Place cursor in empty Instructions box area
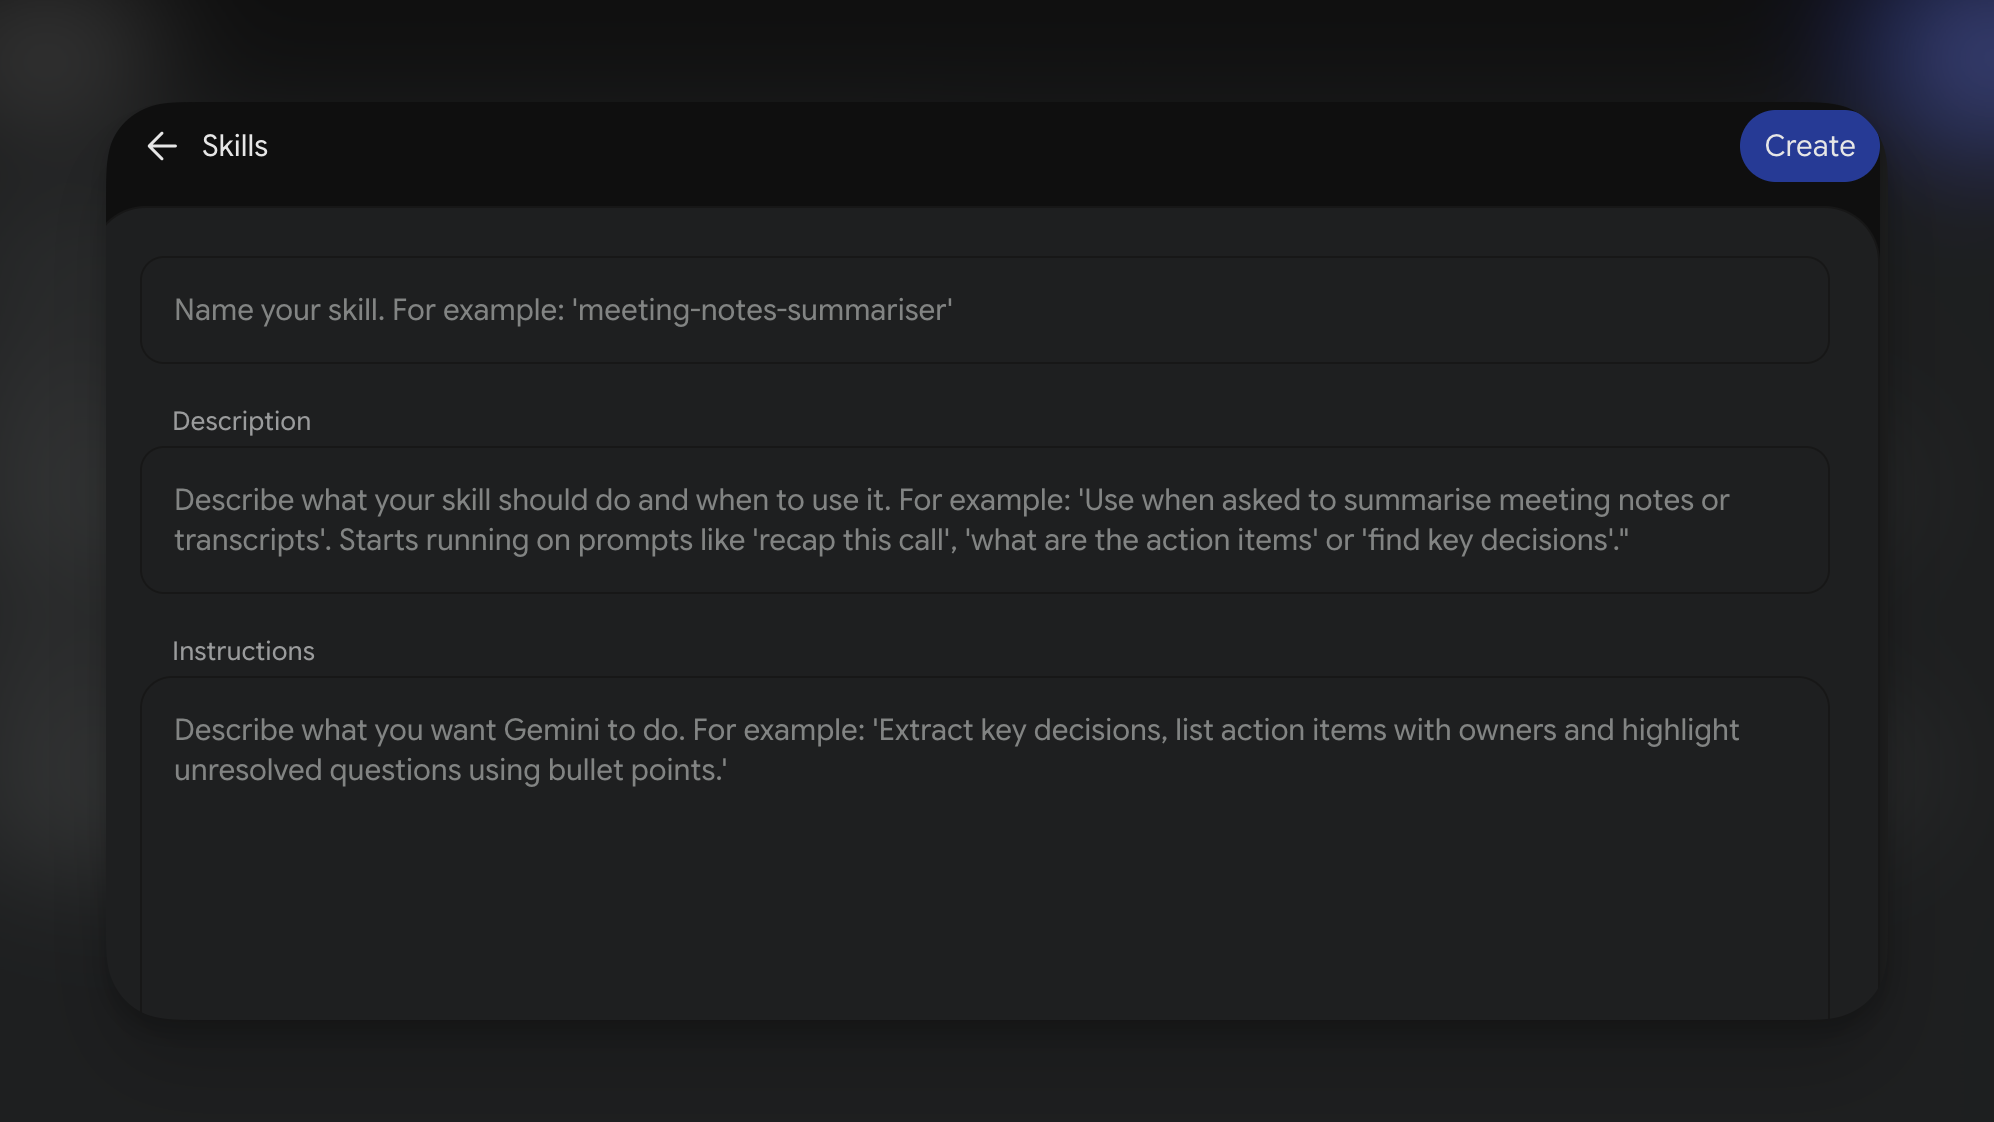The width and height of the screenshot is (1994, 1122). click(985, 900)
